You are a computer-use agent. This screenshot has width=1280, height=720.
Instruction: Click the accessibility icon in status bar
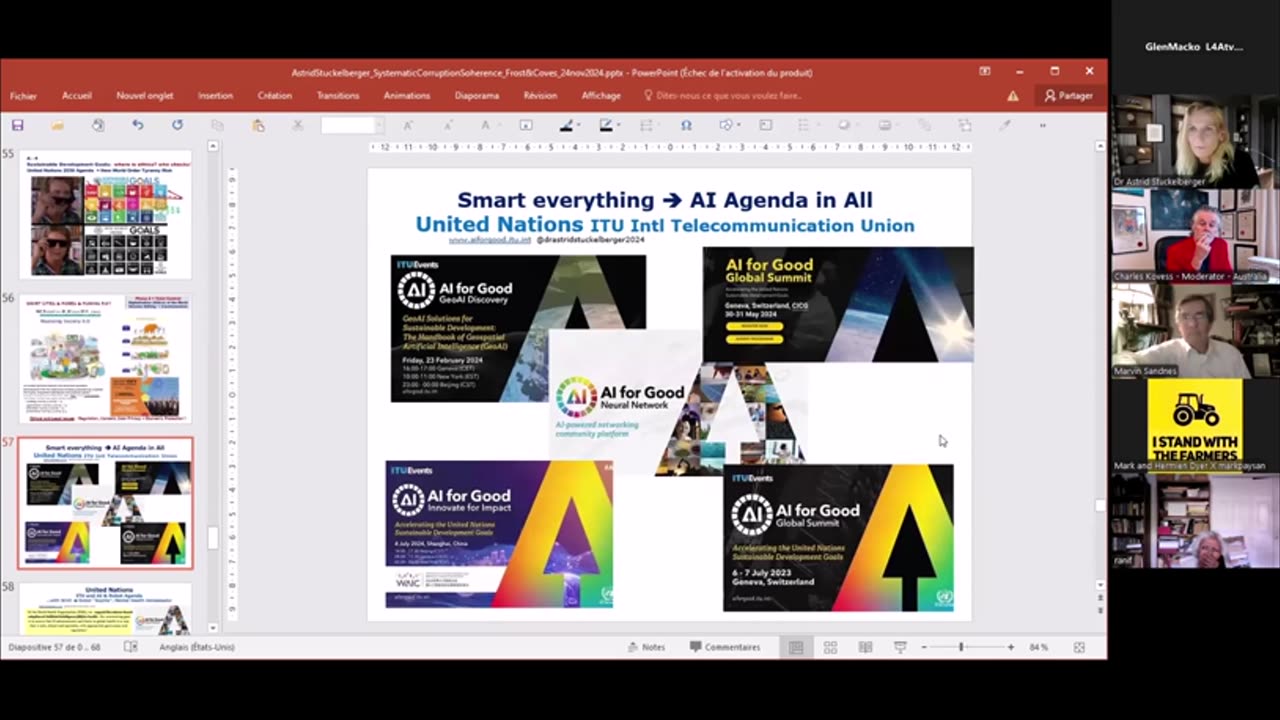tap(131, 647)
